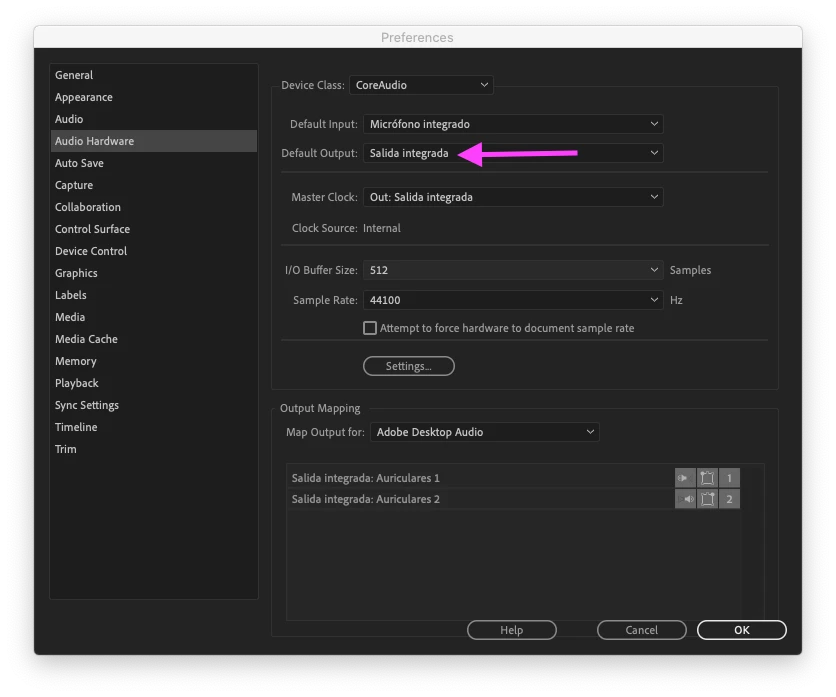
Task: Click the Samples unit label
Action: click(x=690, y=270)
